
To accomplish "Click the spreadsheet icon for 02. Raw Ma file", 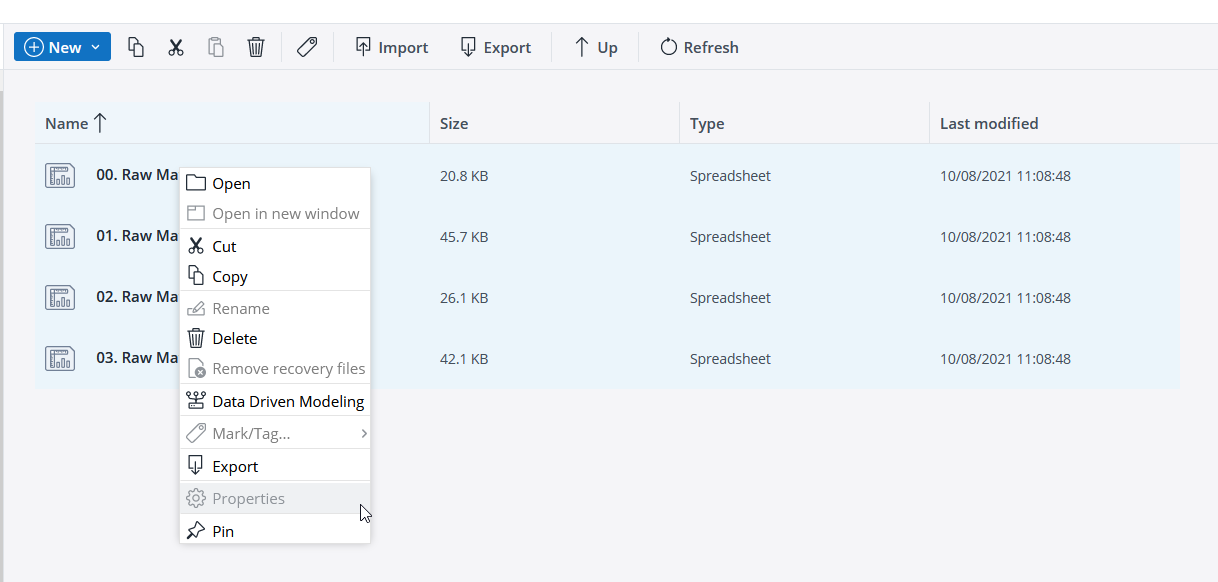I will coord(60,297).
